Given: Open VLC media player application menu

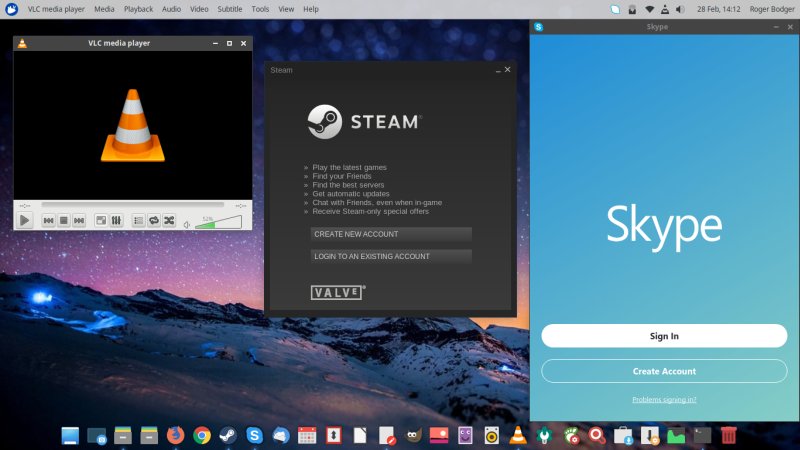Looking at the screenshot, I should click(56, 9).
